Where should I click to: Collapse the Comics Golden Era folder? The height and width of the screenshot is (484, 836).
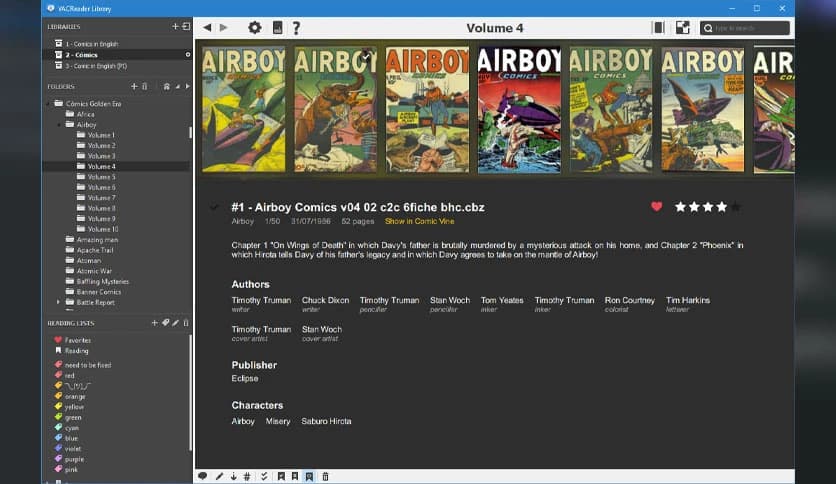pos(48,103)
